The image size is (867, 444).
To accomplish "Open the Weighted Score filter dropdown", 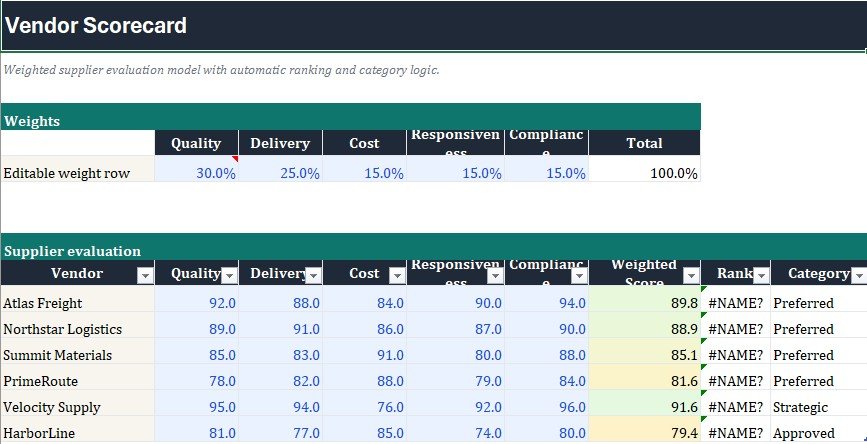I will 691,275.
